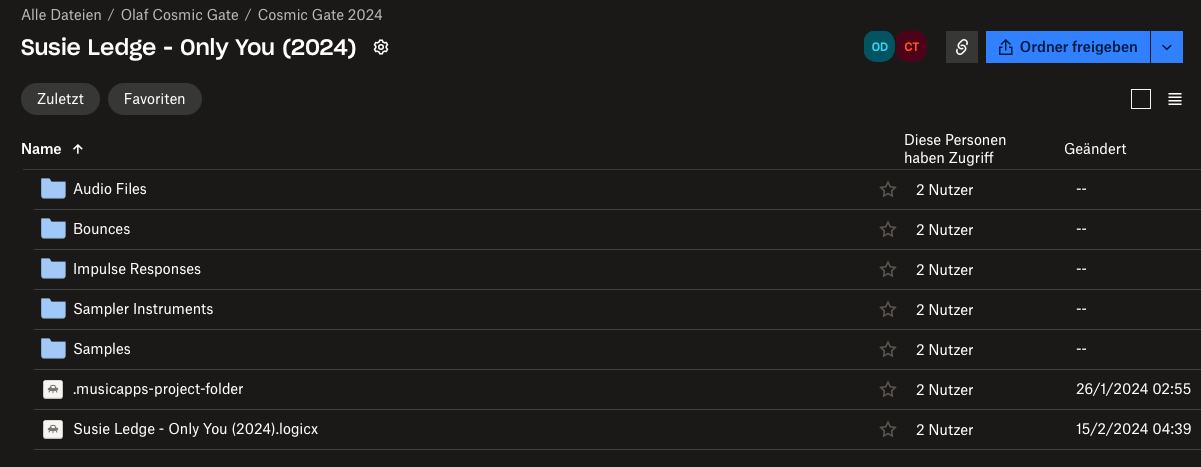Click the copy link icon button
1201x467 pixels.
point(962,47)
